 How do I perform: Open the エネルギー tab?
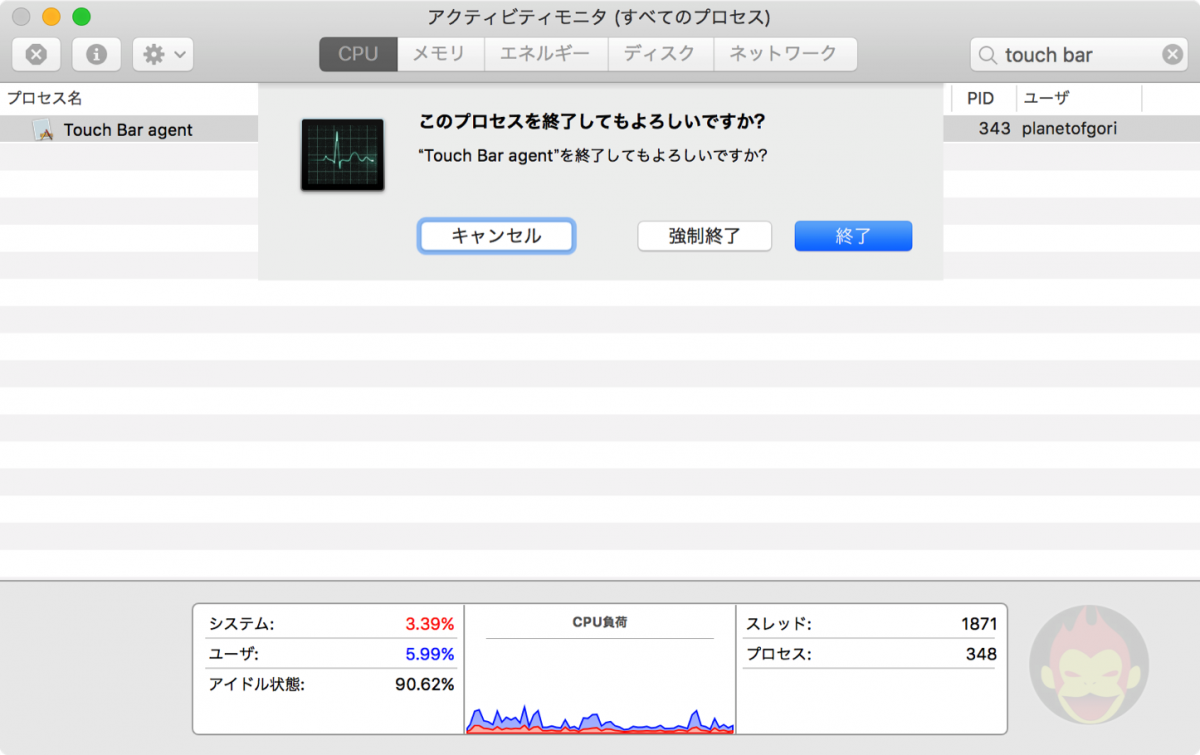546,54
